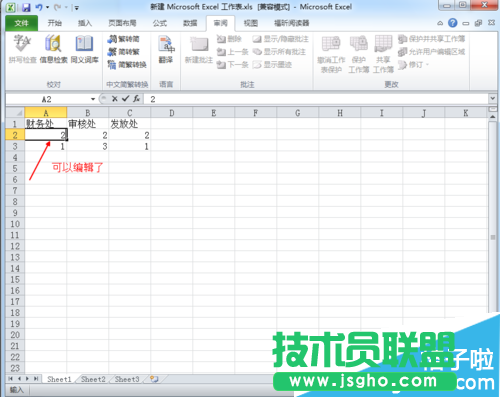Switch to the 视图 (View) tab
The image size is (500, 397).
tap(251, 23)
